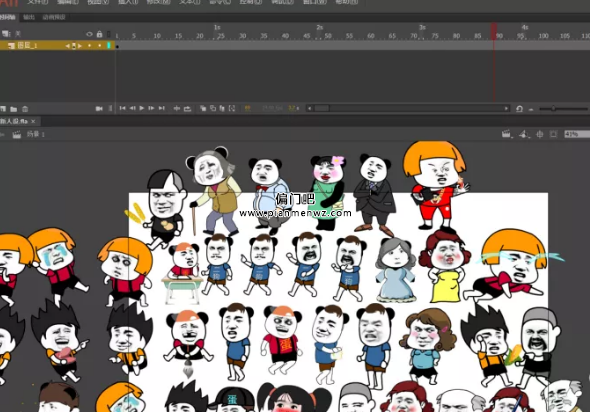This screenshot has width=590, height=412.
Task: Open the 文本 (Text) menu
Action: click(x=189, y=2)
